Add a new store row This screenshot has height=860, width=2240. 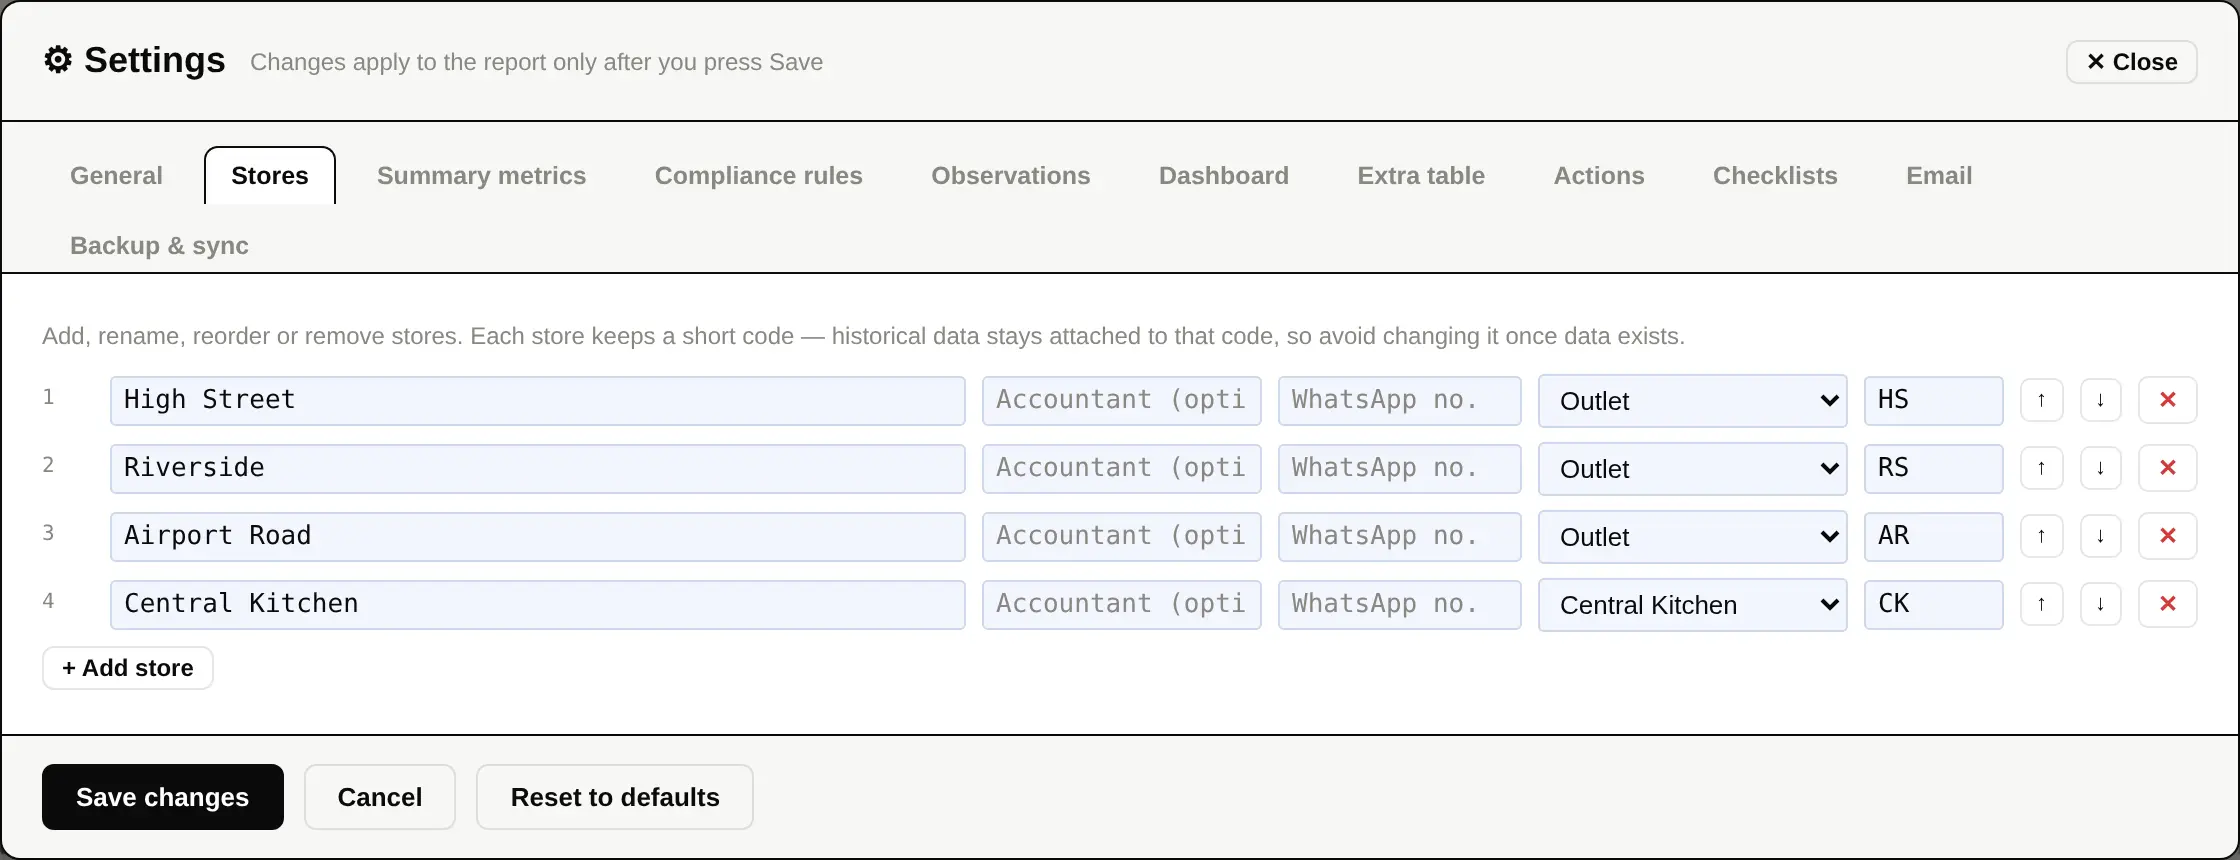coord(128,668)
